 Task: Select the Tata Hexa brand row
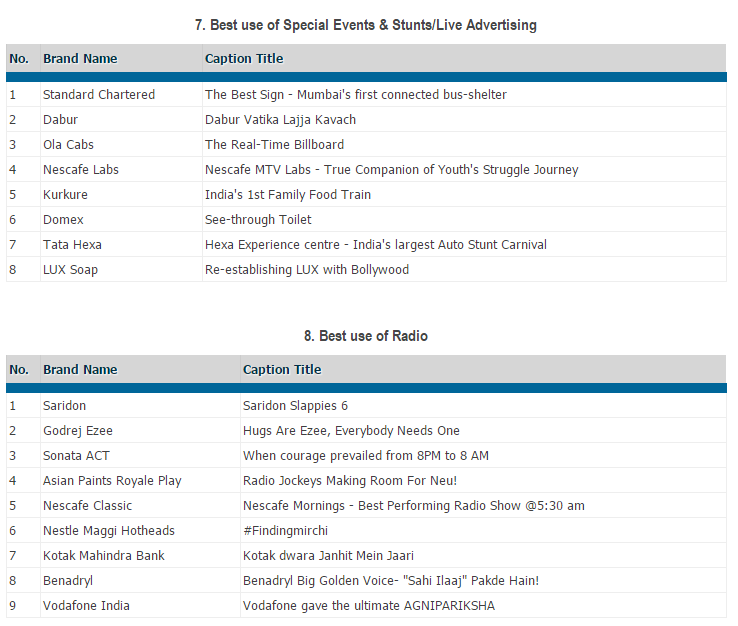(72, 245)
